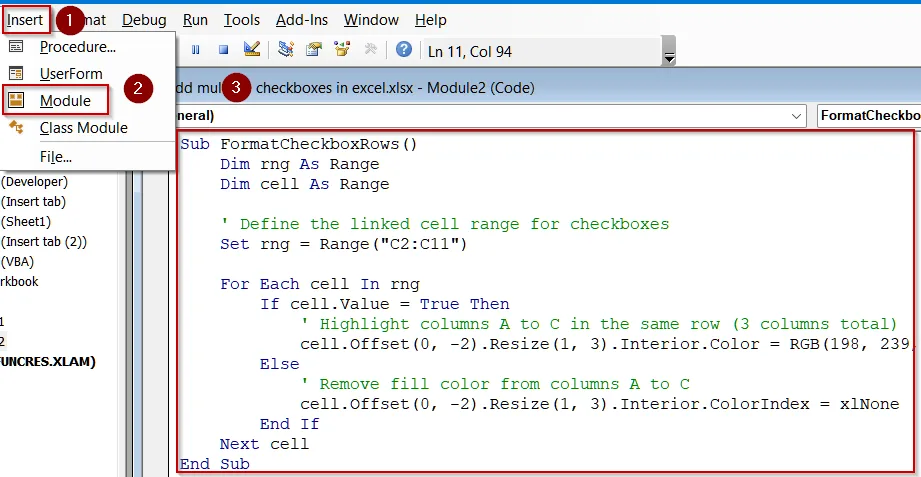Click the For Each cell In rng line
This screenshot has height=477, width=921.
point(320,284)
